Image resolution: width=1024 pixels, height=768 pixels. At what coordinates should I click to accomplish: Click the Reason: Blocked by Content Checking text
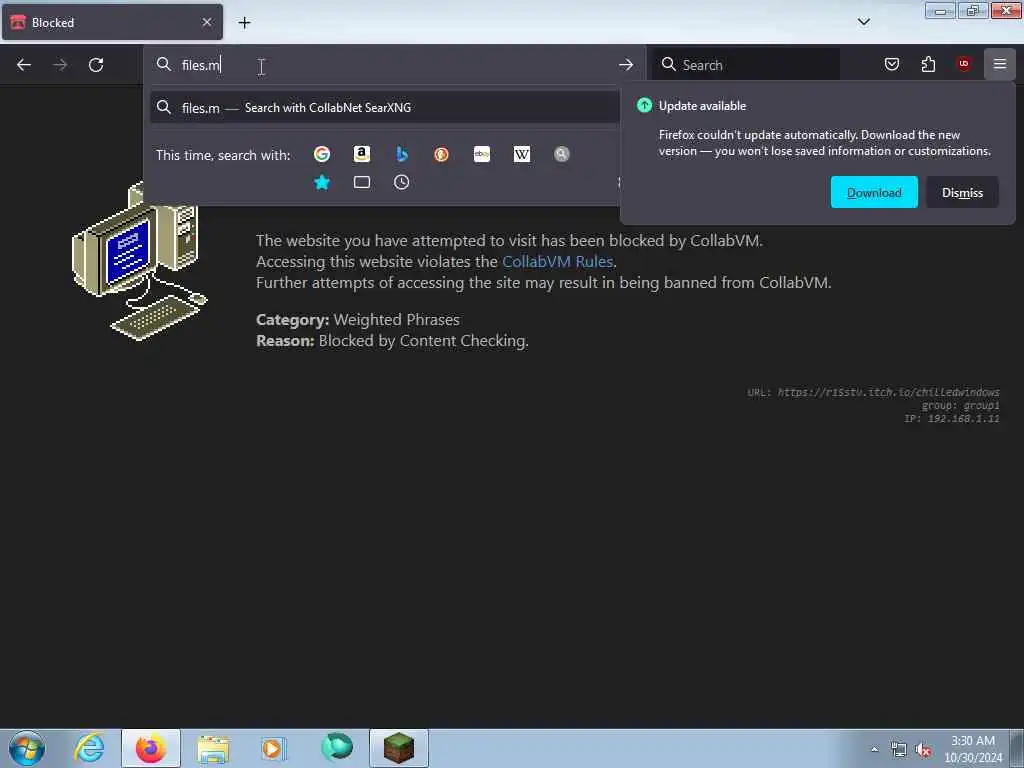click(392, 341)
